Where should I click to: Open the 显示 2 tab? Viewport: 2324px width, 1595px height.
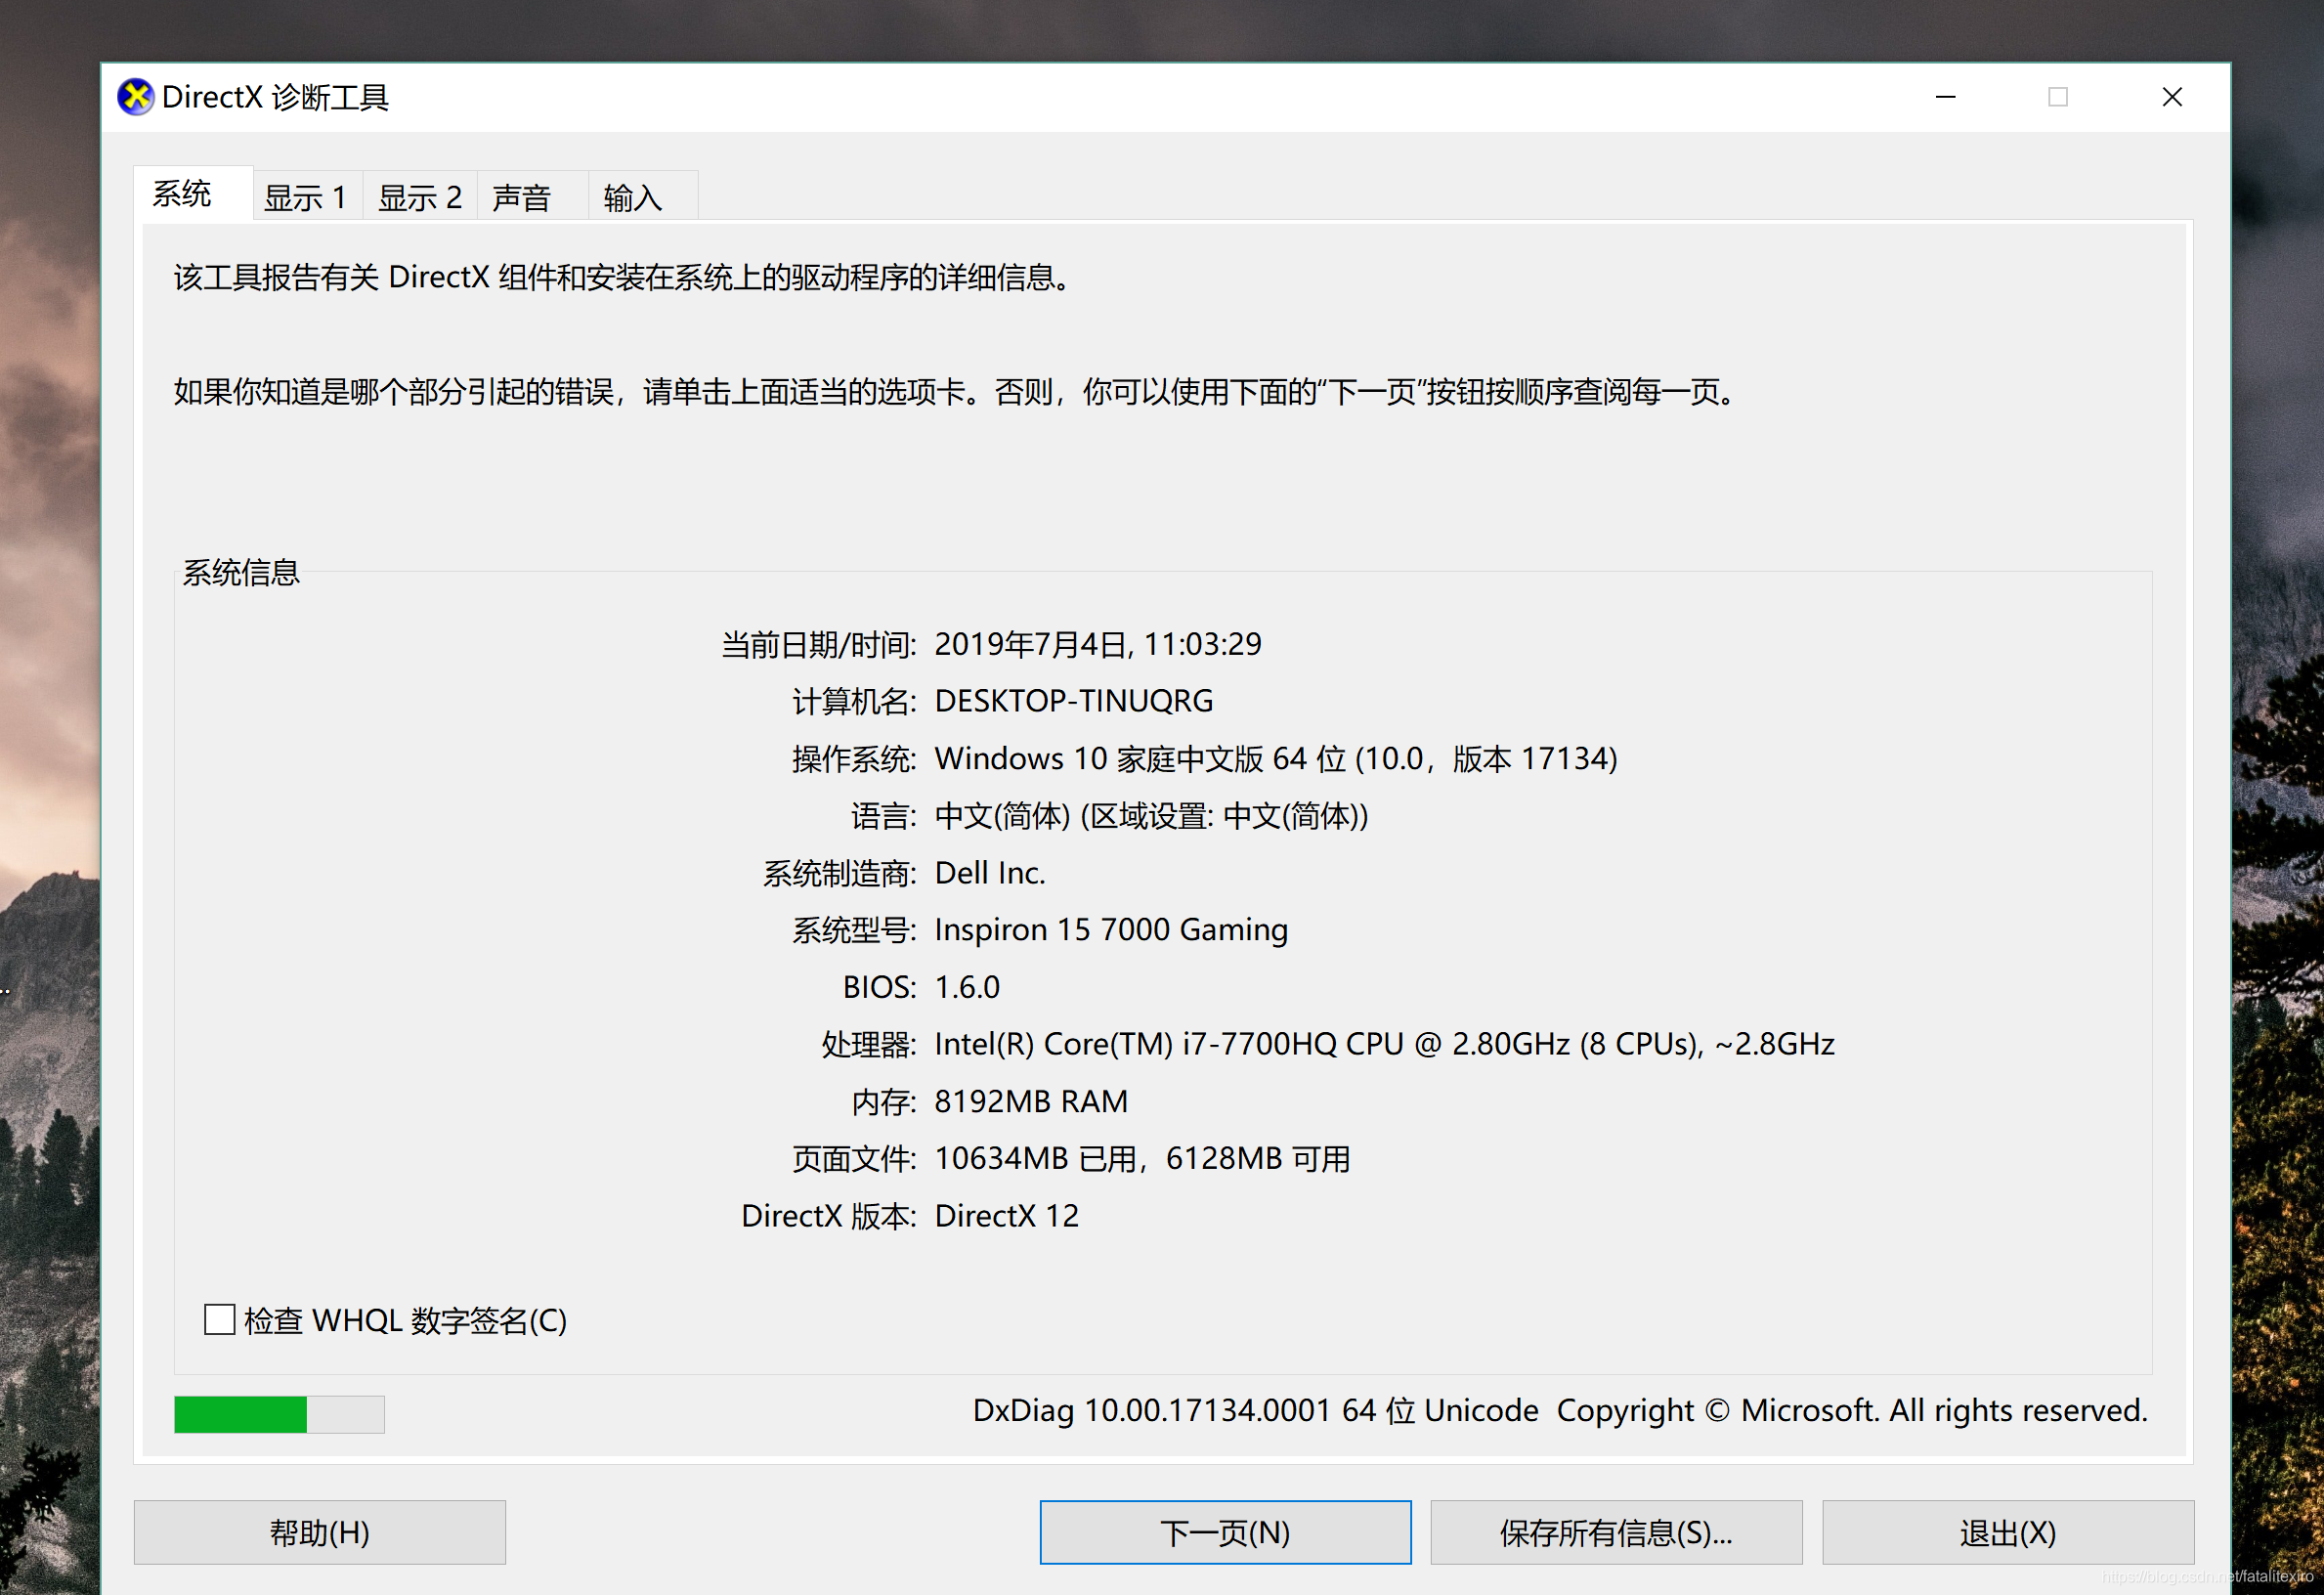419,197
